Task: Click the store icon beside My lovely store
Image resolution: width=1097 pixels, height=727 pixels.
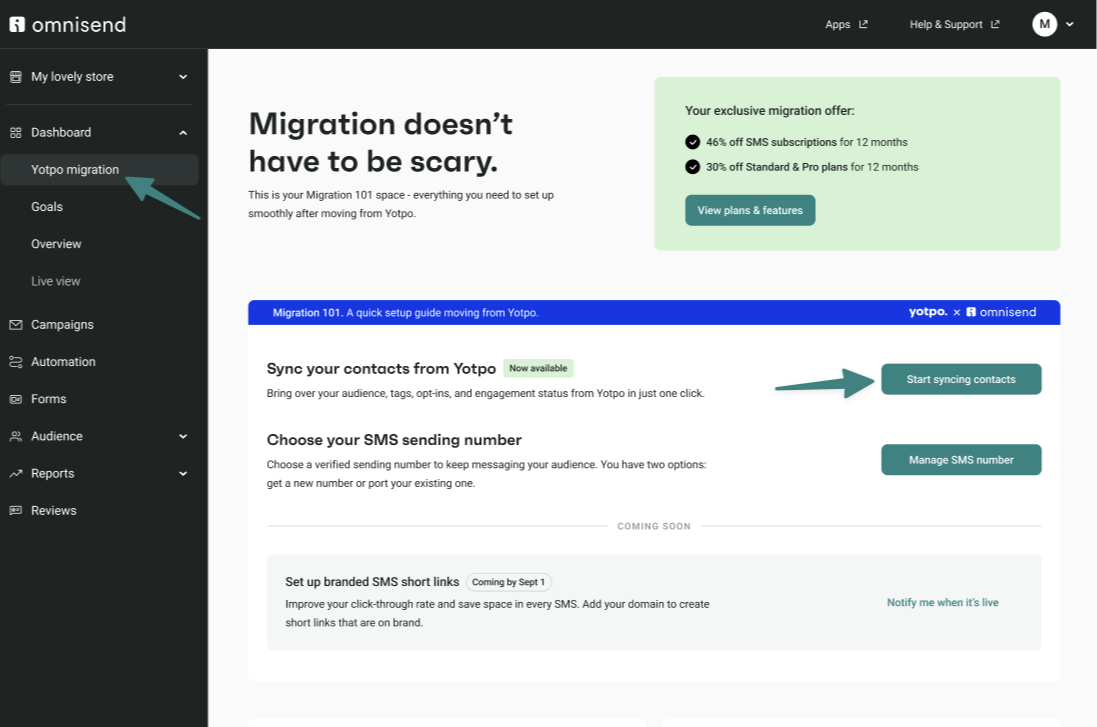Action: [16, 77]
